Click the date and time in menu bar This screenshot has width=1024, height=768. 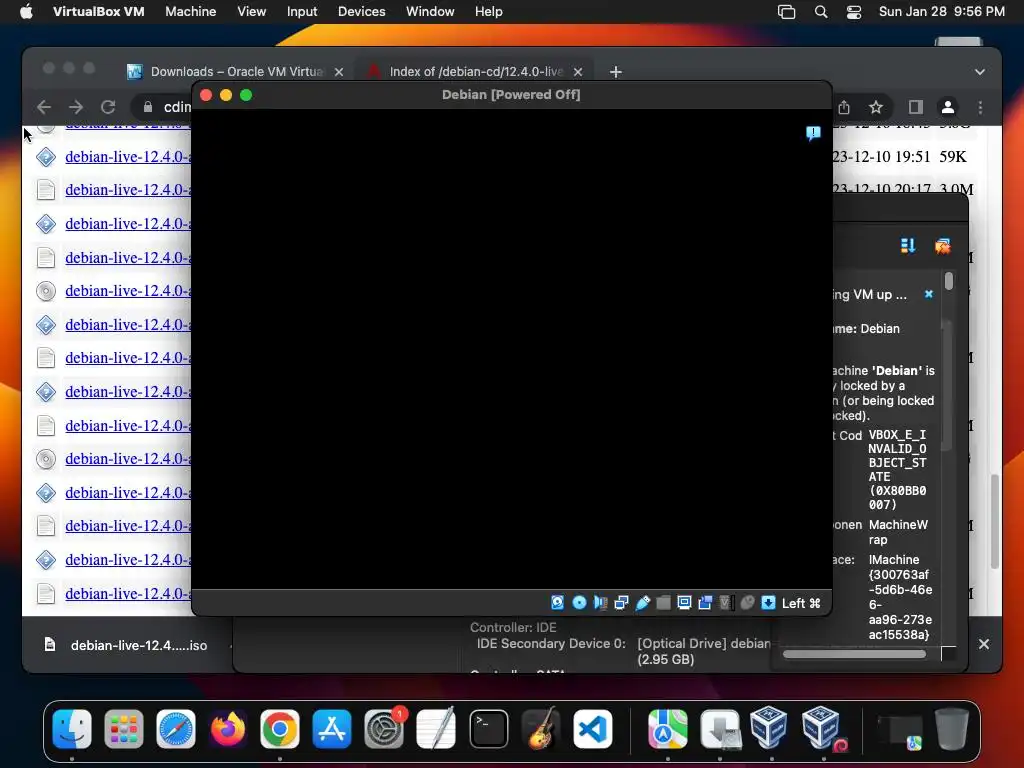(941, 12)
